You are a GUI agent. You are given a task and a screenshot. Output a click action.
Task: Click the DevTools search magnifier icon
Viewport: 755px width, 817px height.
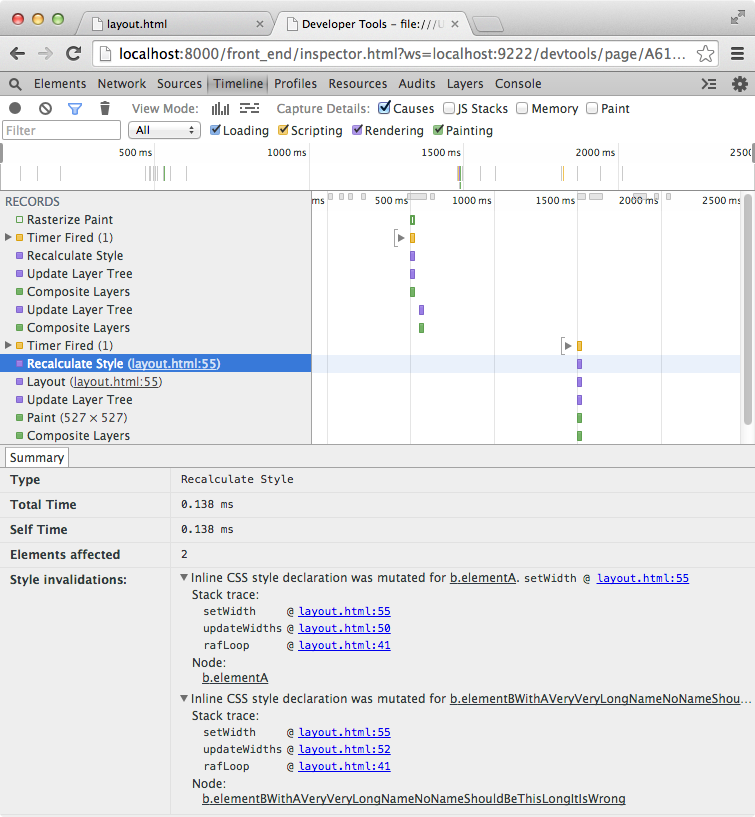[x=16, y=84]
